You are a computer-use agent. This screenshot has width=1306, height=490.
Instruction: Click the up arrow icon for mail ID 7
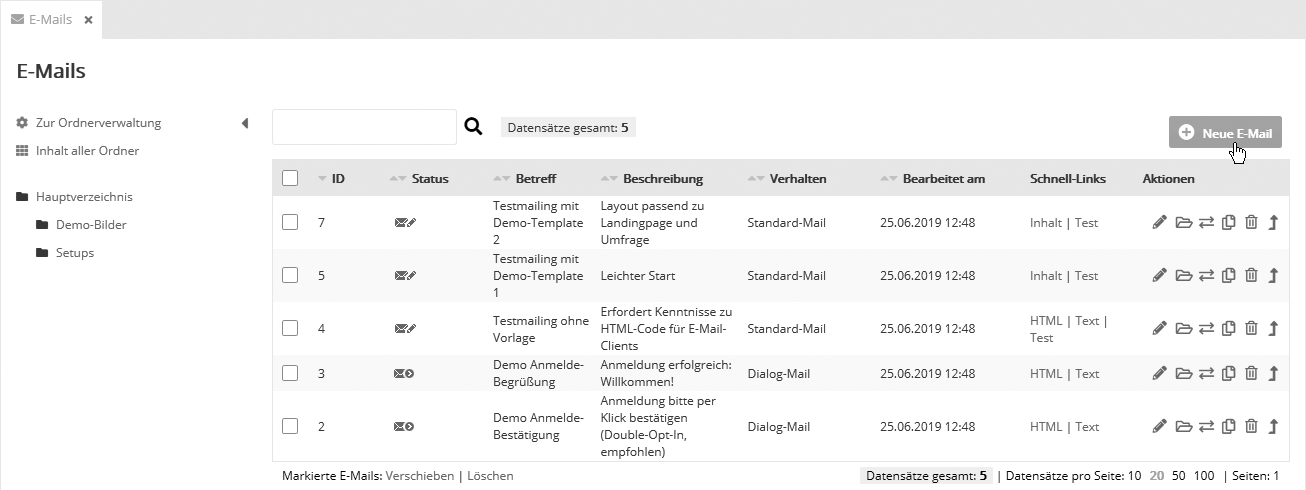coord(1273,222)
